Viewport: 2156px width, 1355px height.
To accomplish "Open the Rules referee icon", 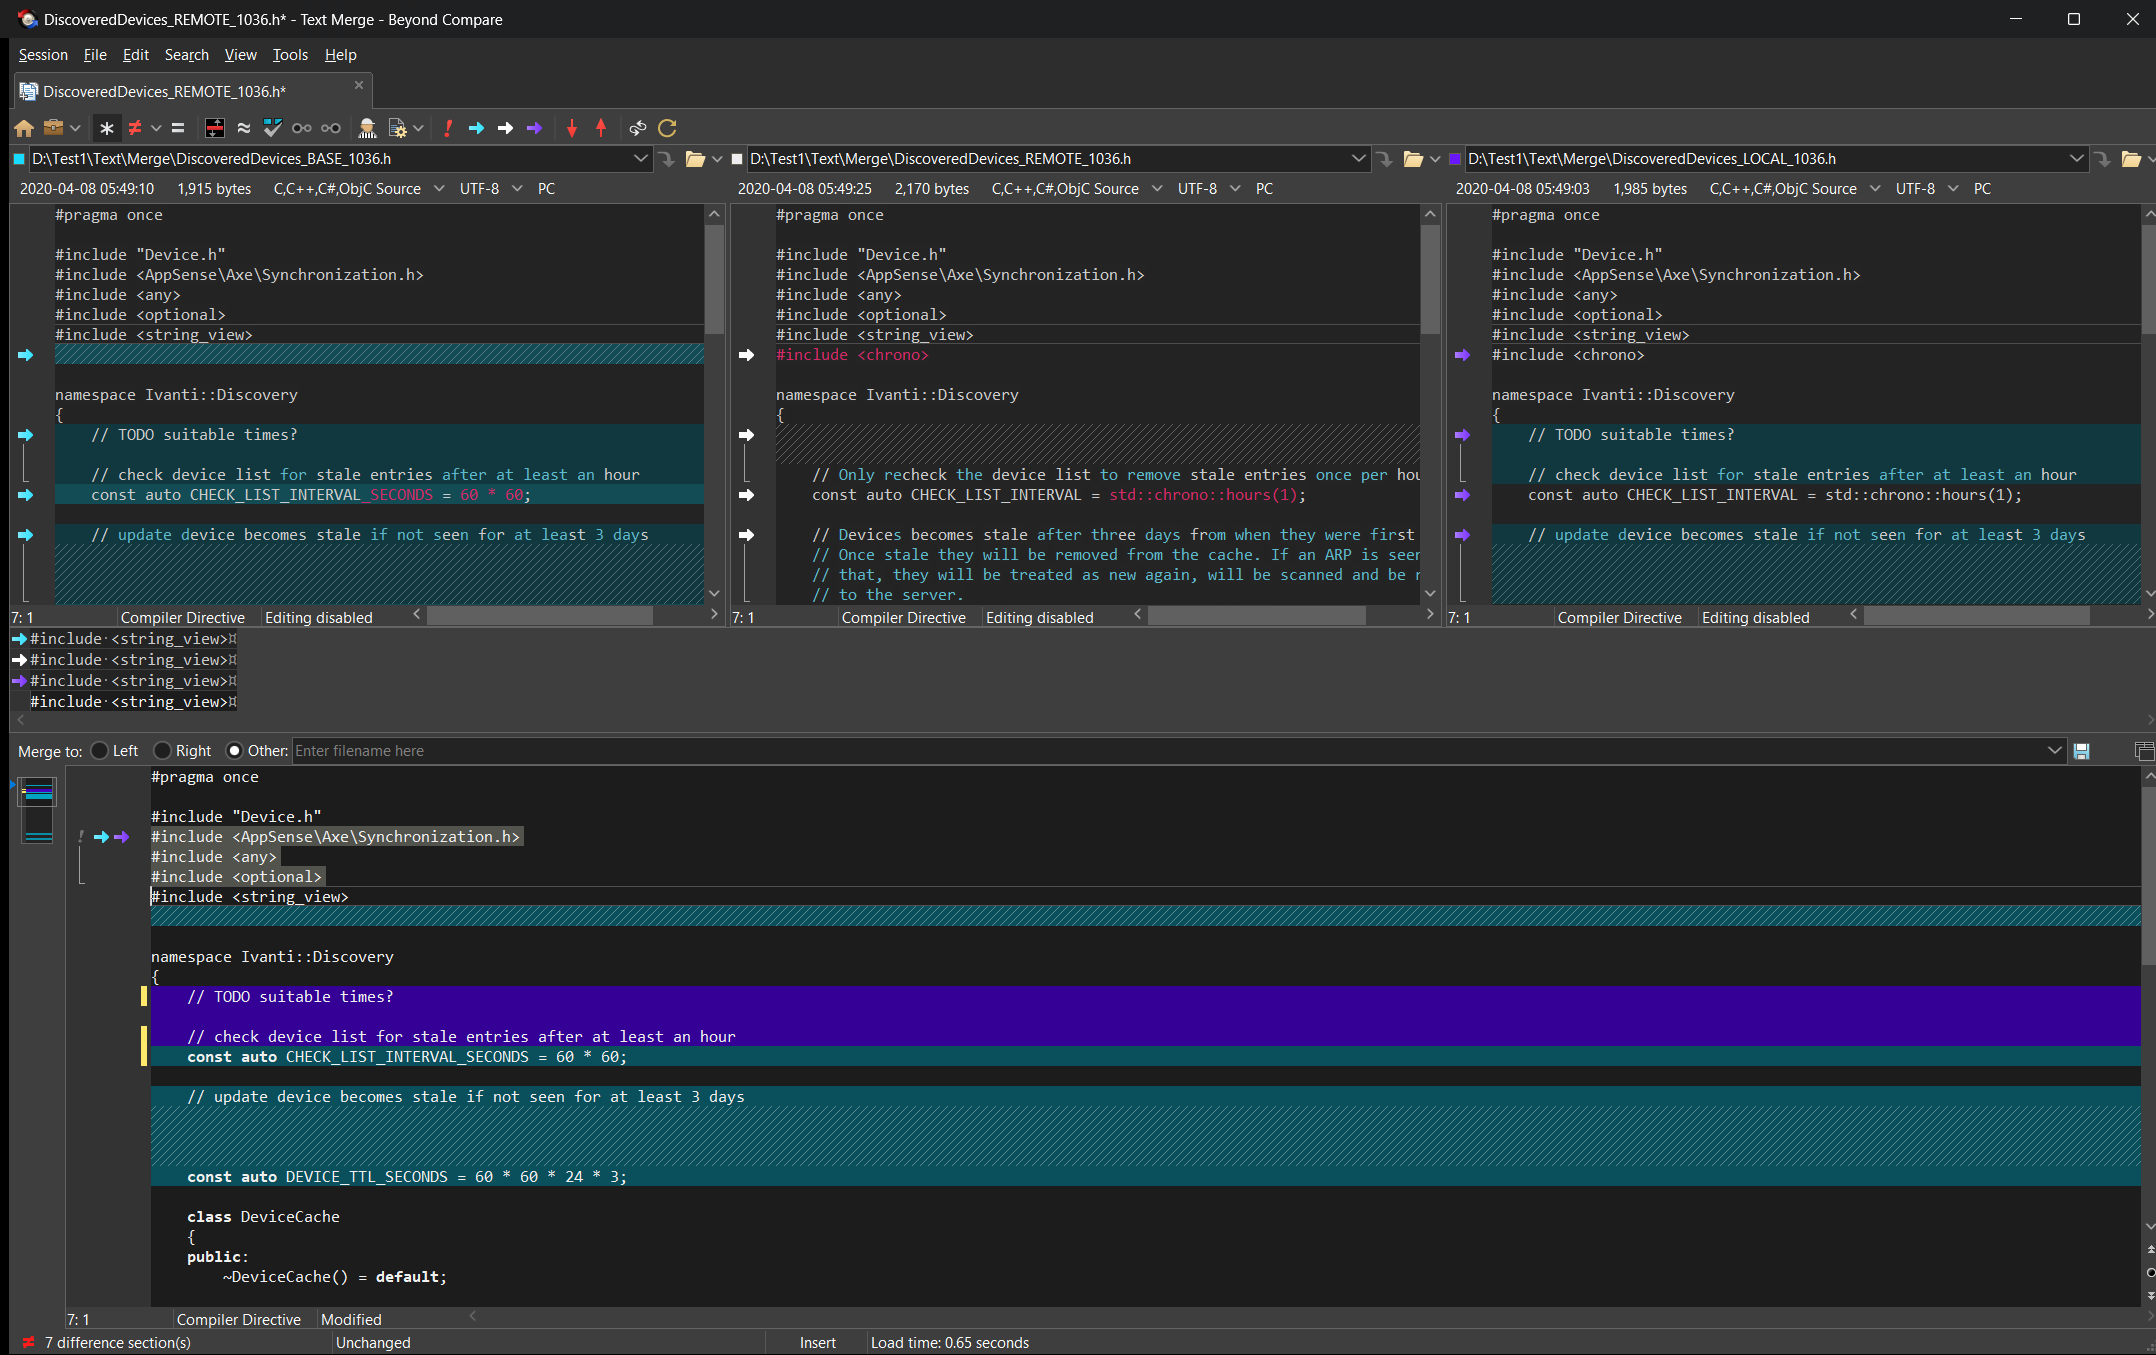I will [368, 128].
